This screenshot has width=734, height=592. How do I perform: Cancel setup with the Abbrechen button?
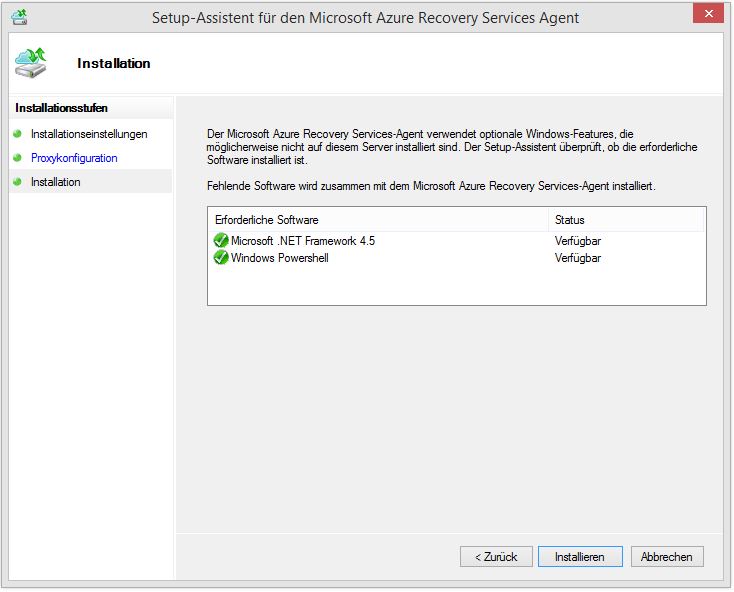pos(667,556)
